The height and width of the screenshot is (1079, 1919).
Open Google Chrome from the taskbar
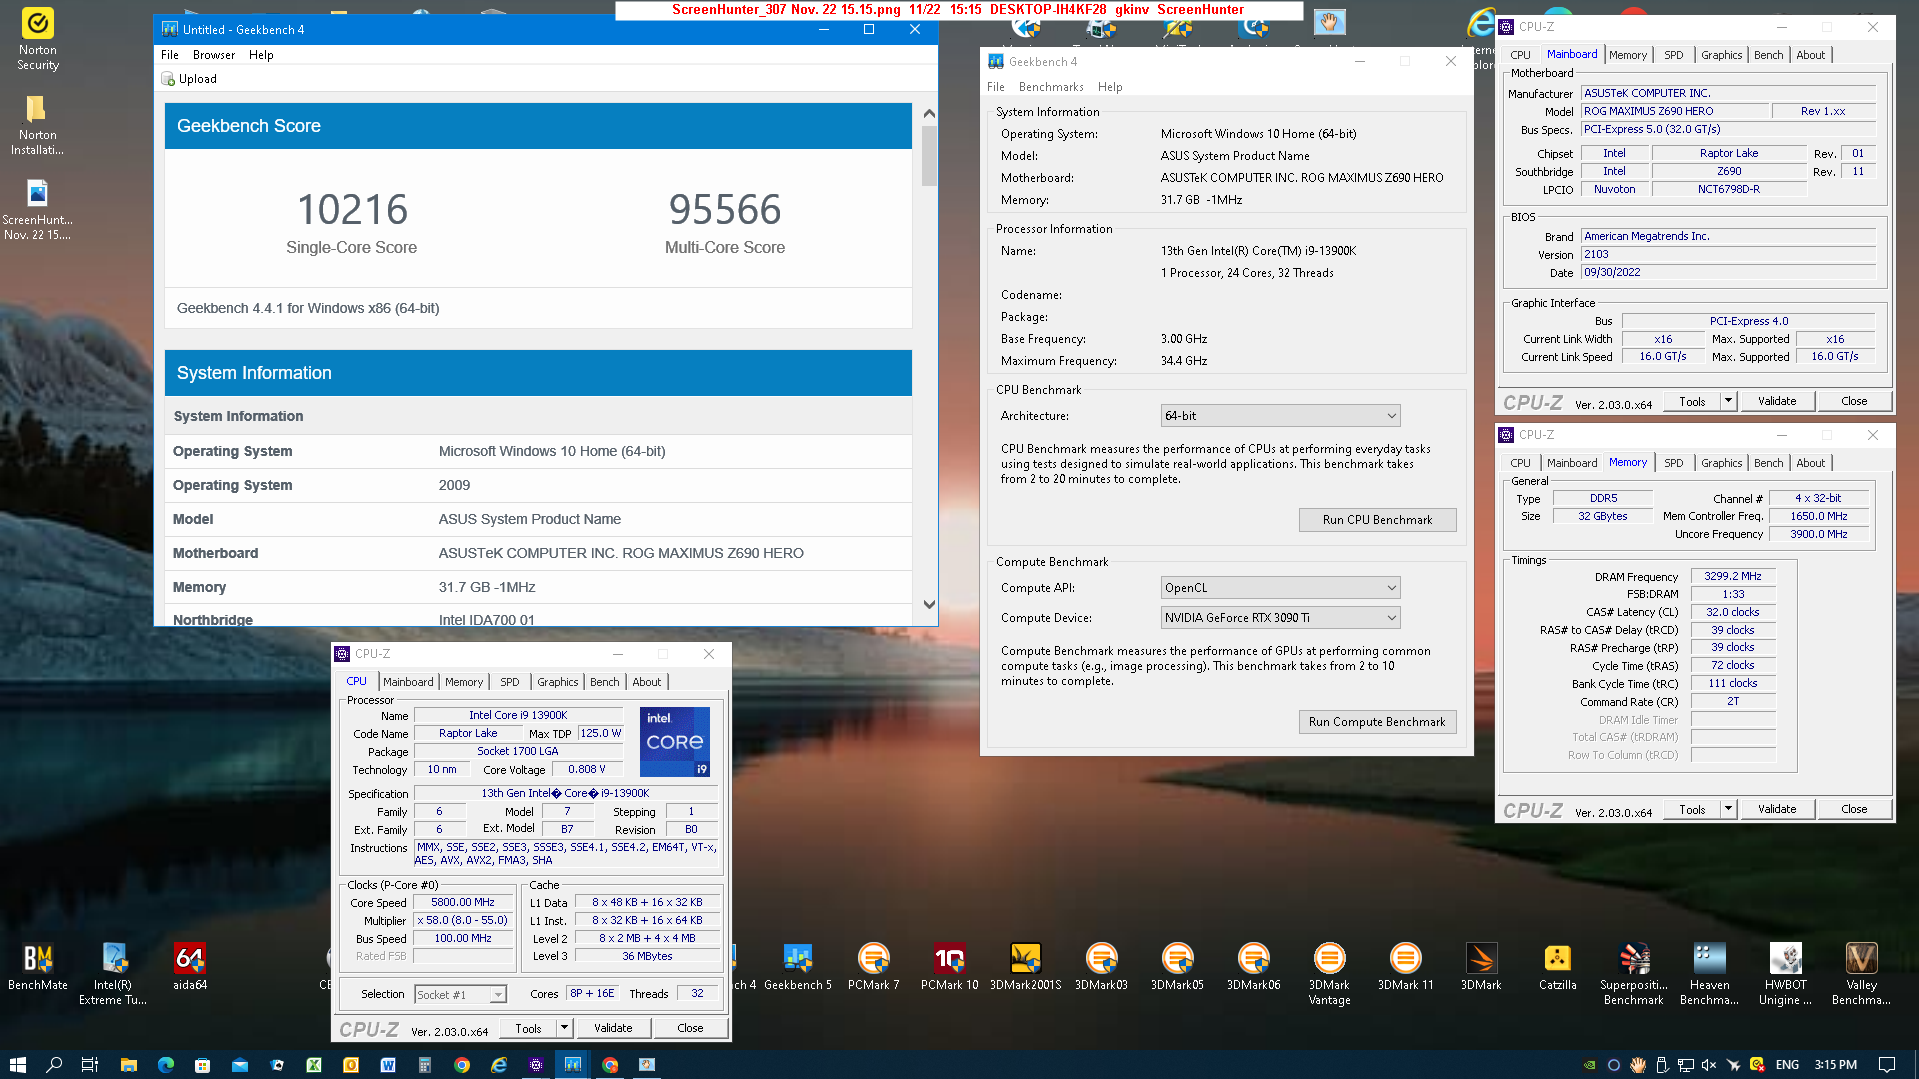click(461, 1065)
